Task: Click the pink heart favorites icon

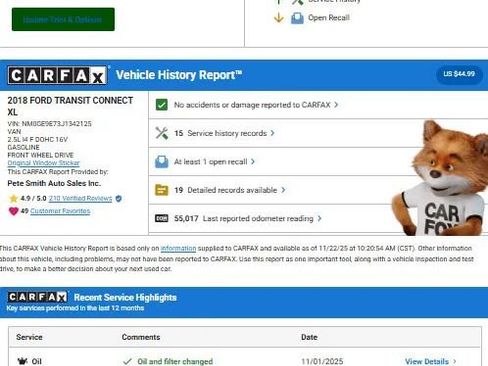Action: tap(13, 211)
